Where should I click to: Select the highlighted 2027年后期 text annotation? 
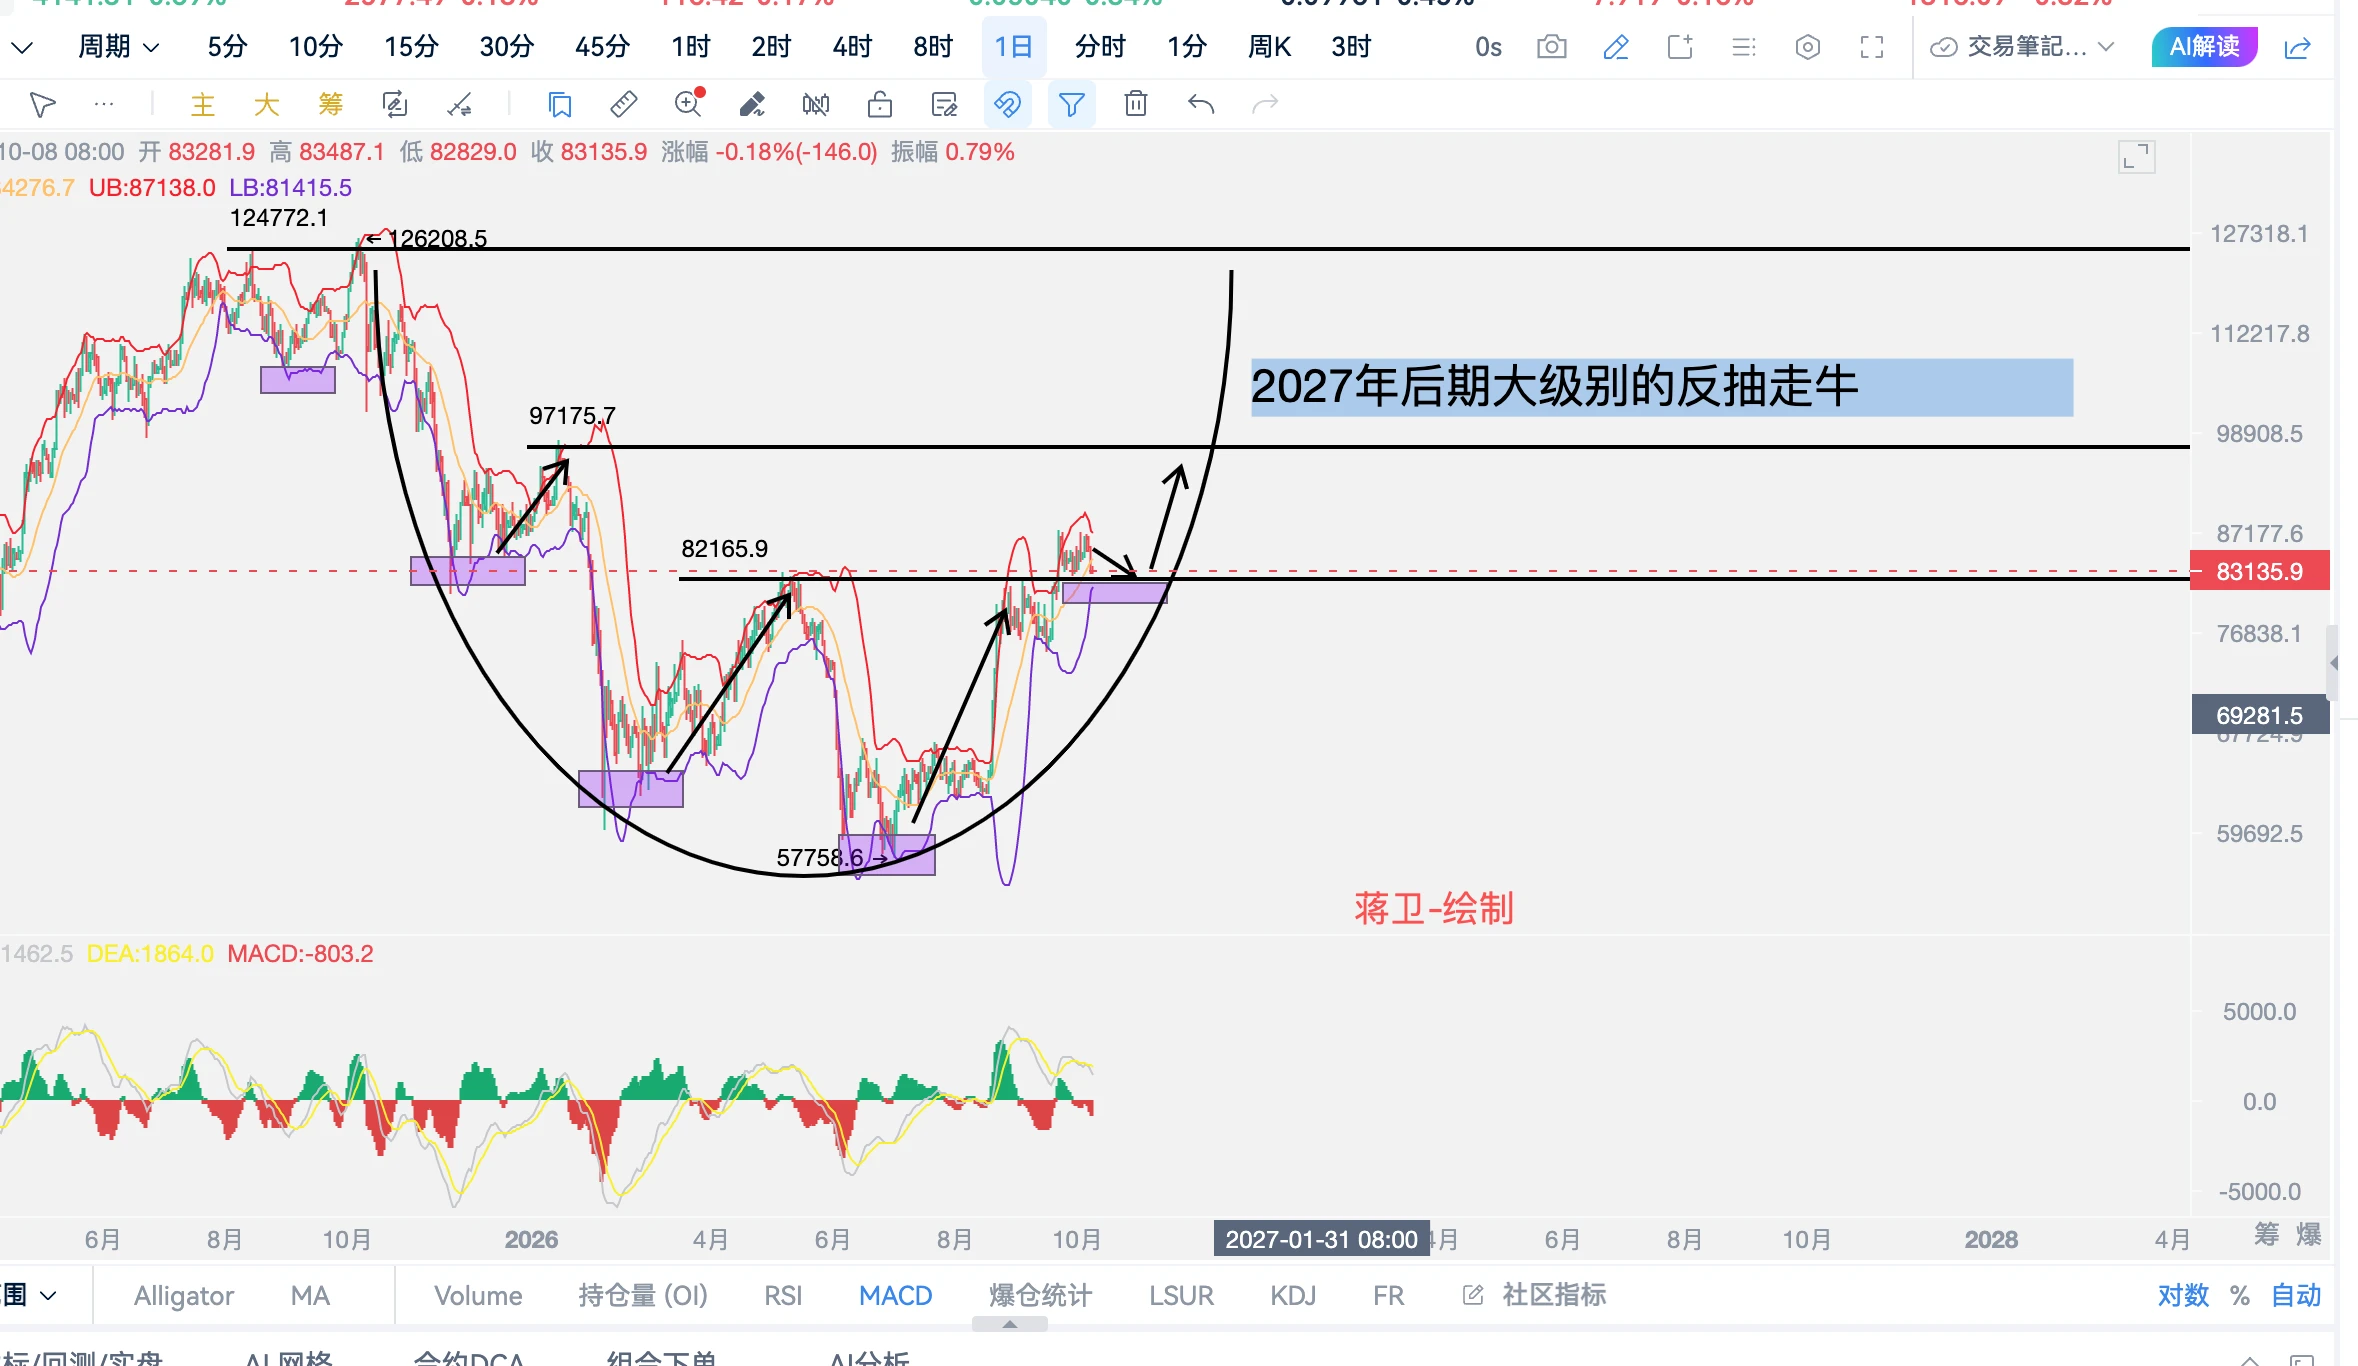coord(1661,387)
